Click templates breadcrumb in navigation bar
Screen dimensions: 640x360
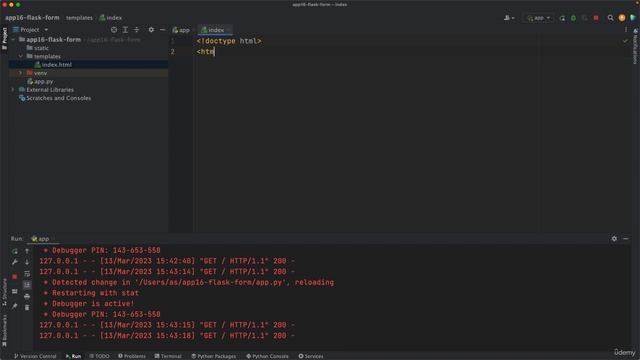click(79, 18)
